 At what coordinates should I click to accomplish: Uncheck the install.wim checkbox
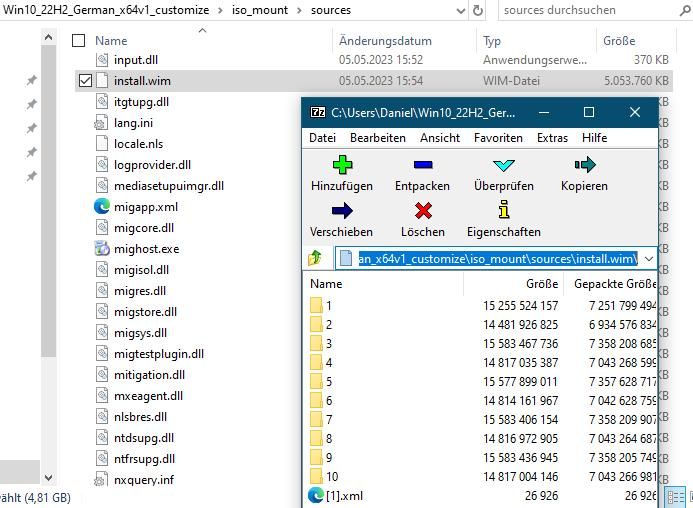click(x=85, y=81)
